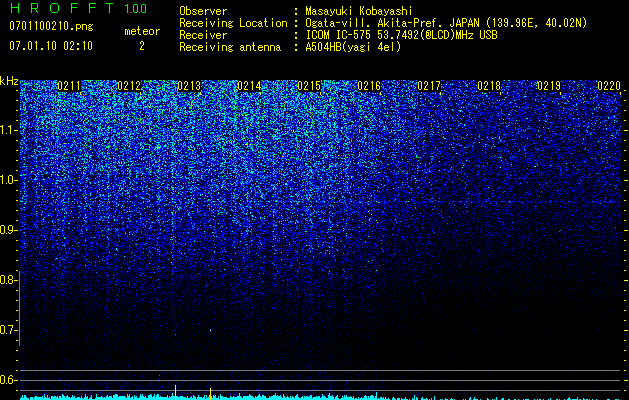Screen dimensions: 629x400
Task: Click the 0.8 kHz axis tick label
Action: click(9, 280)
